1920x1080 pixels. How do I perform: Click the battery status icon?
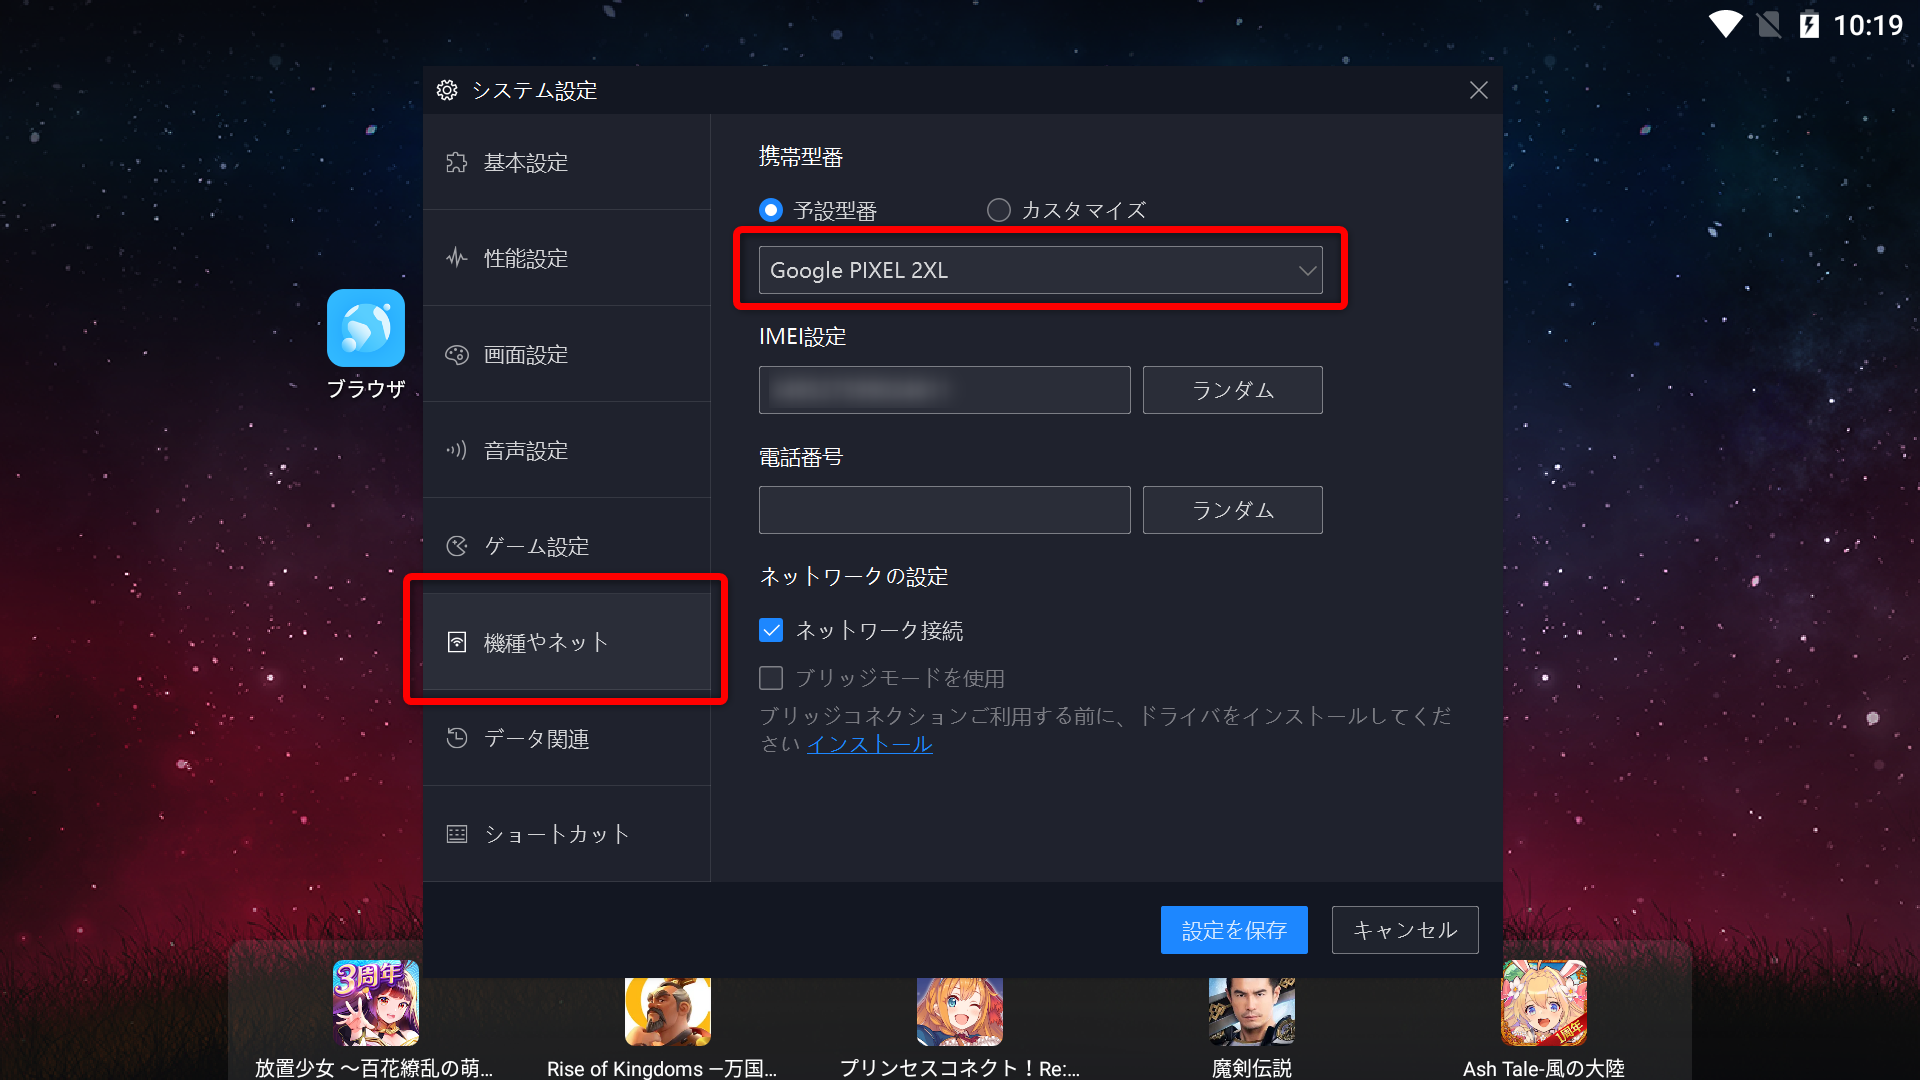click(1809, 25)
